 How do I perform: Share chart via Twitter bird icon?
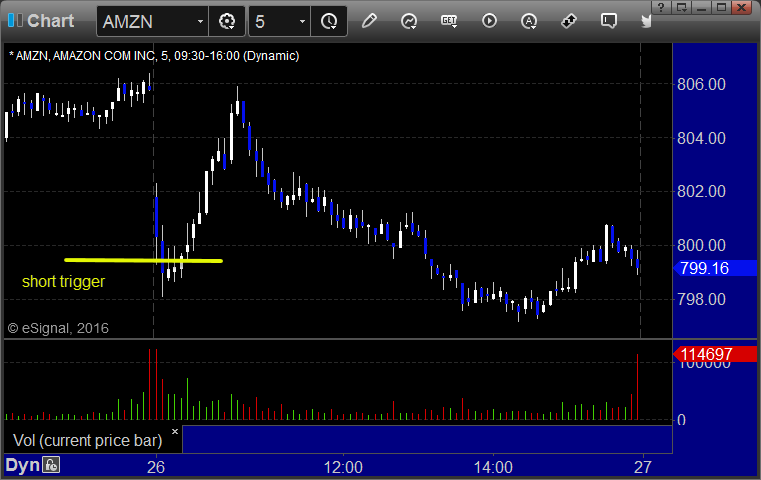pos(645,21)
